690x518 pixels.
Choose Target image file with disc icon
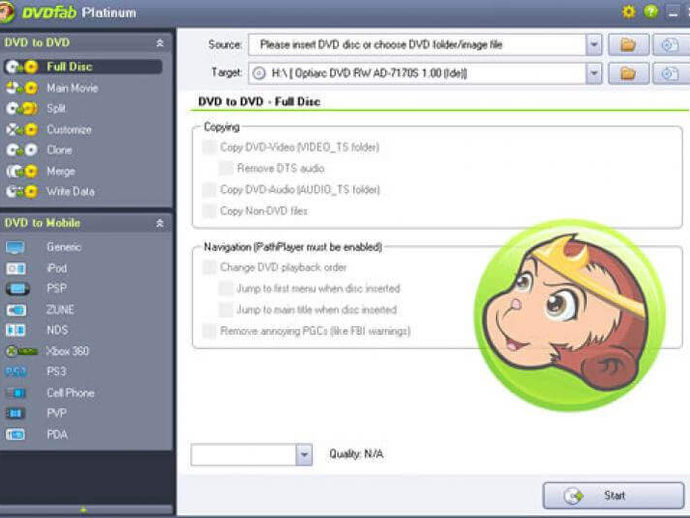671,73
